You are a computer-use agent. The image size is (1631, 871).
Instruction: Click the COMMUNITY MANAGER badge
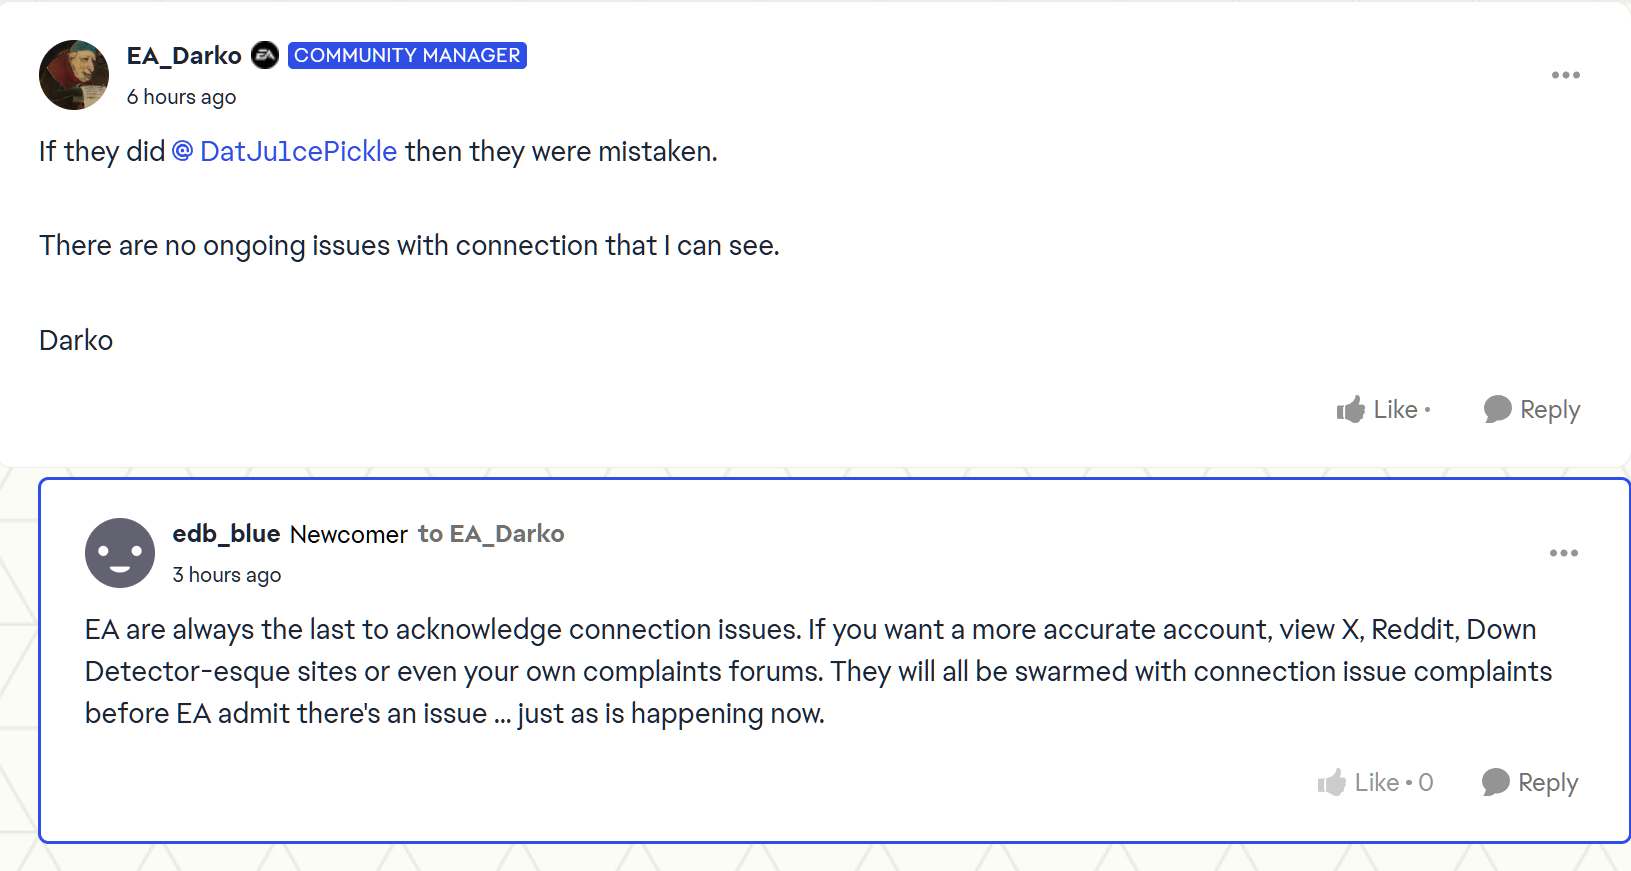(x=407, y=55)
